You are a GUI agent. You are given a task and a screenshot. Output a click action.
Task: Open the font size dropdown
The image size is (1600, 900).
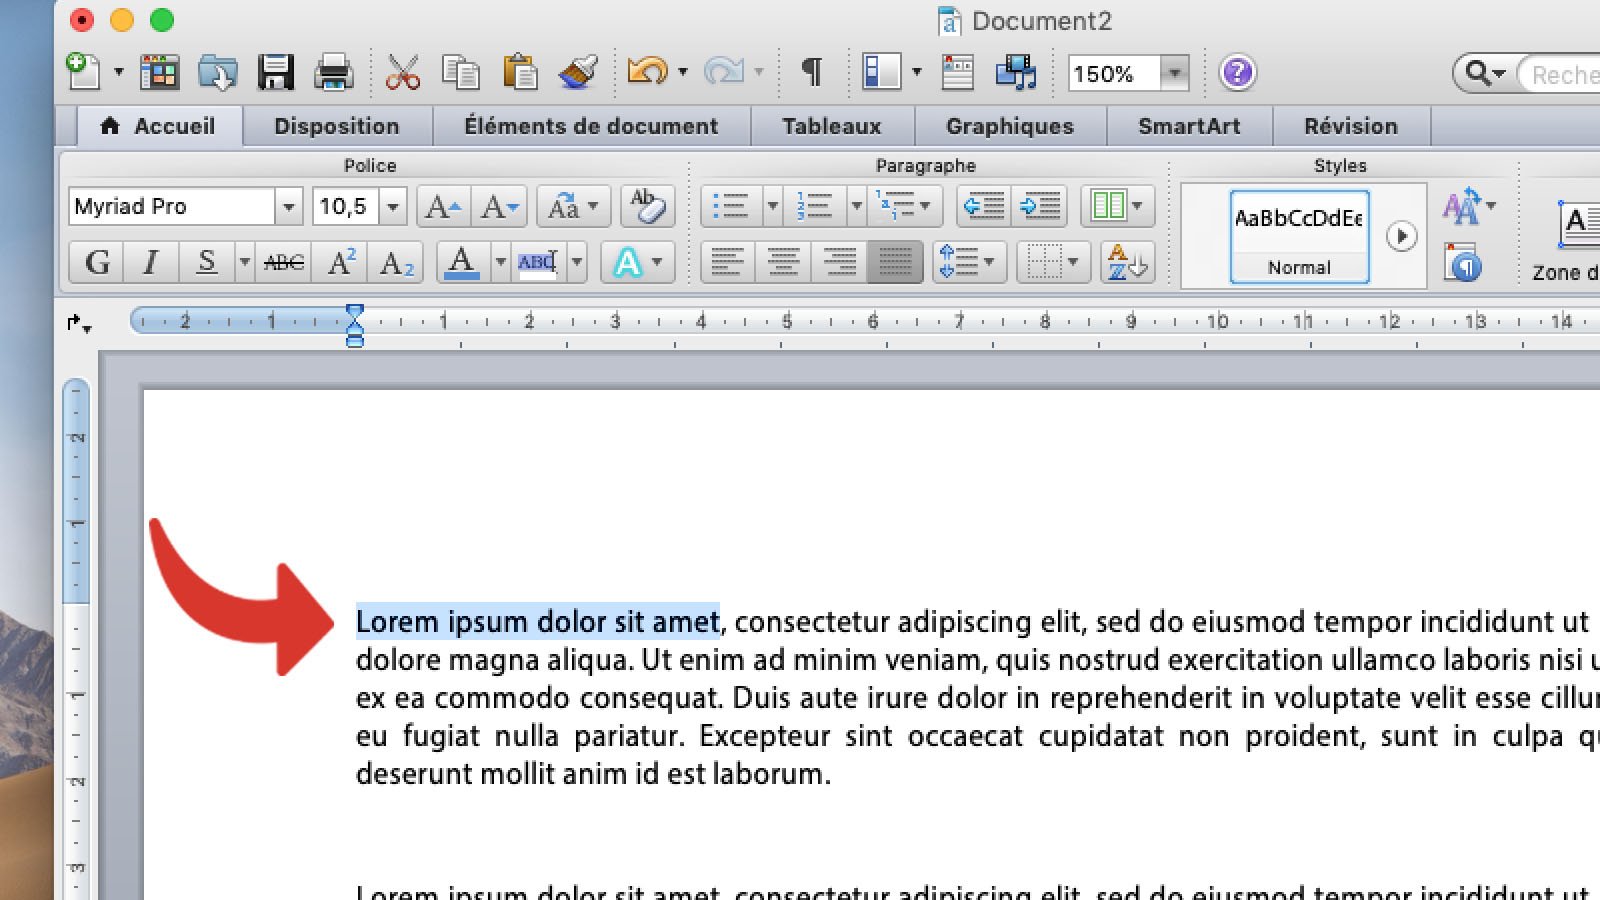[391, 207]
